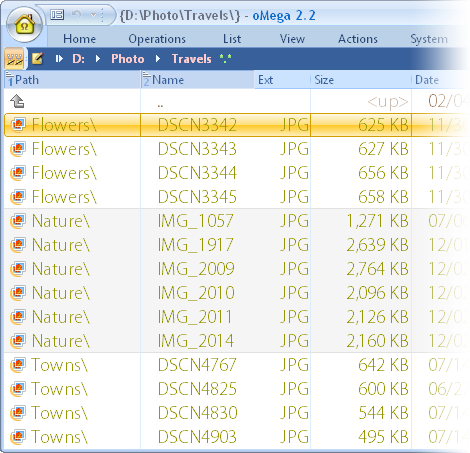Toggle the flat view branch icon

click(x=14, y=59)
